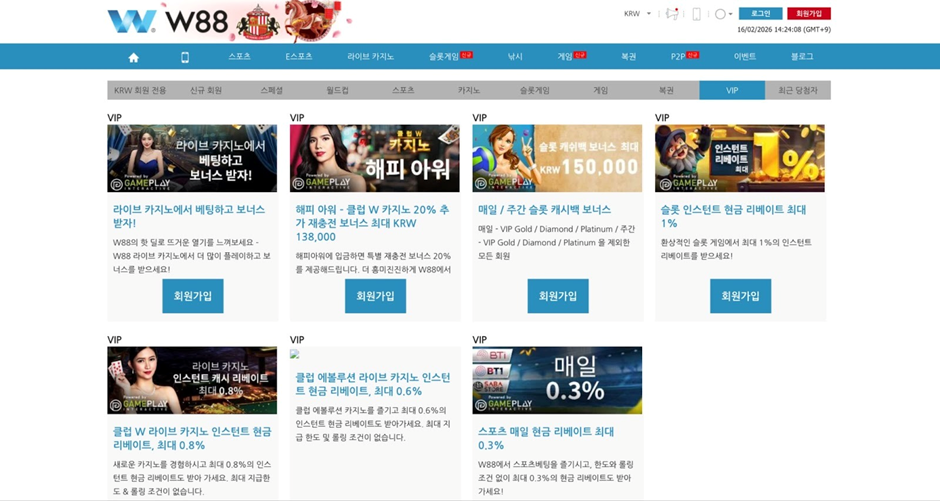
Task: Click description text mentioning VIP Gold / Diamond / Platinum
Action: click(556, 242)
